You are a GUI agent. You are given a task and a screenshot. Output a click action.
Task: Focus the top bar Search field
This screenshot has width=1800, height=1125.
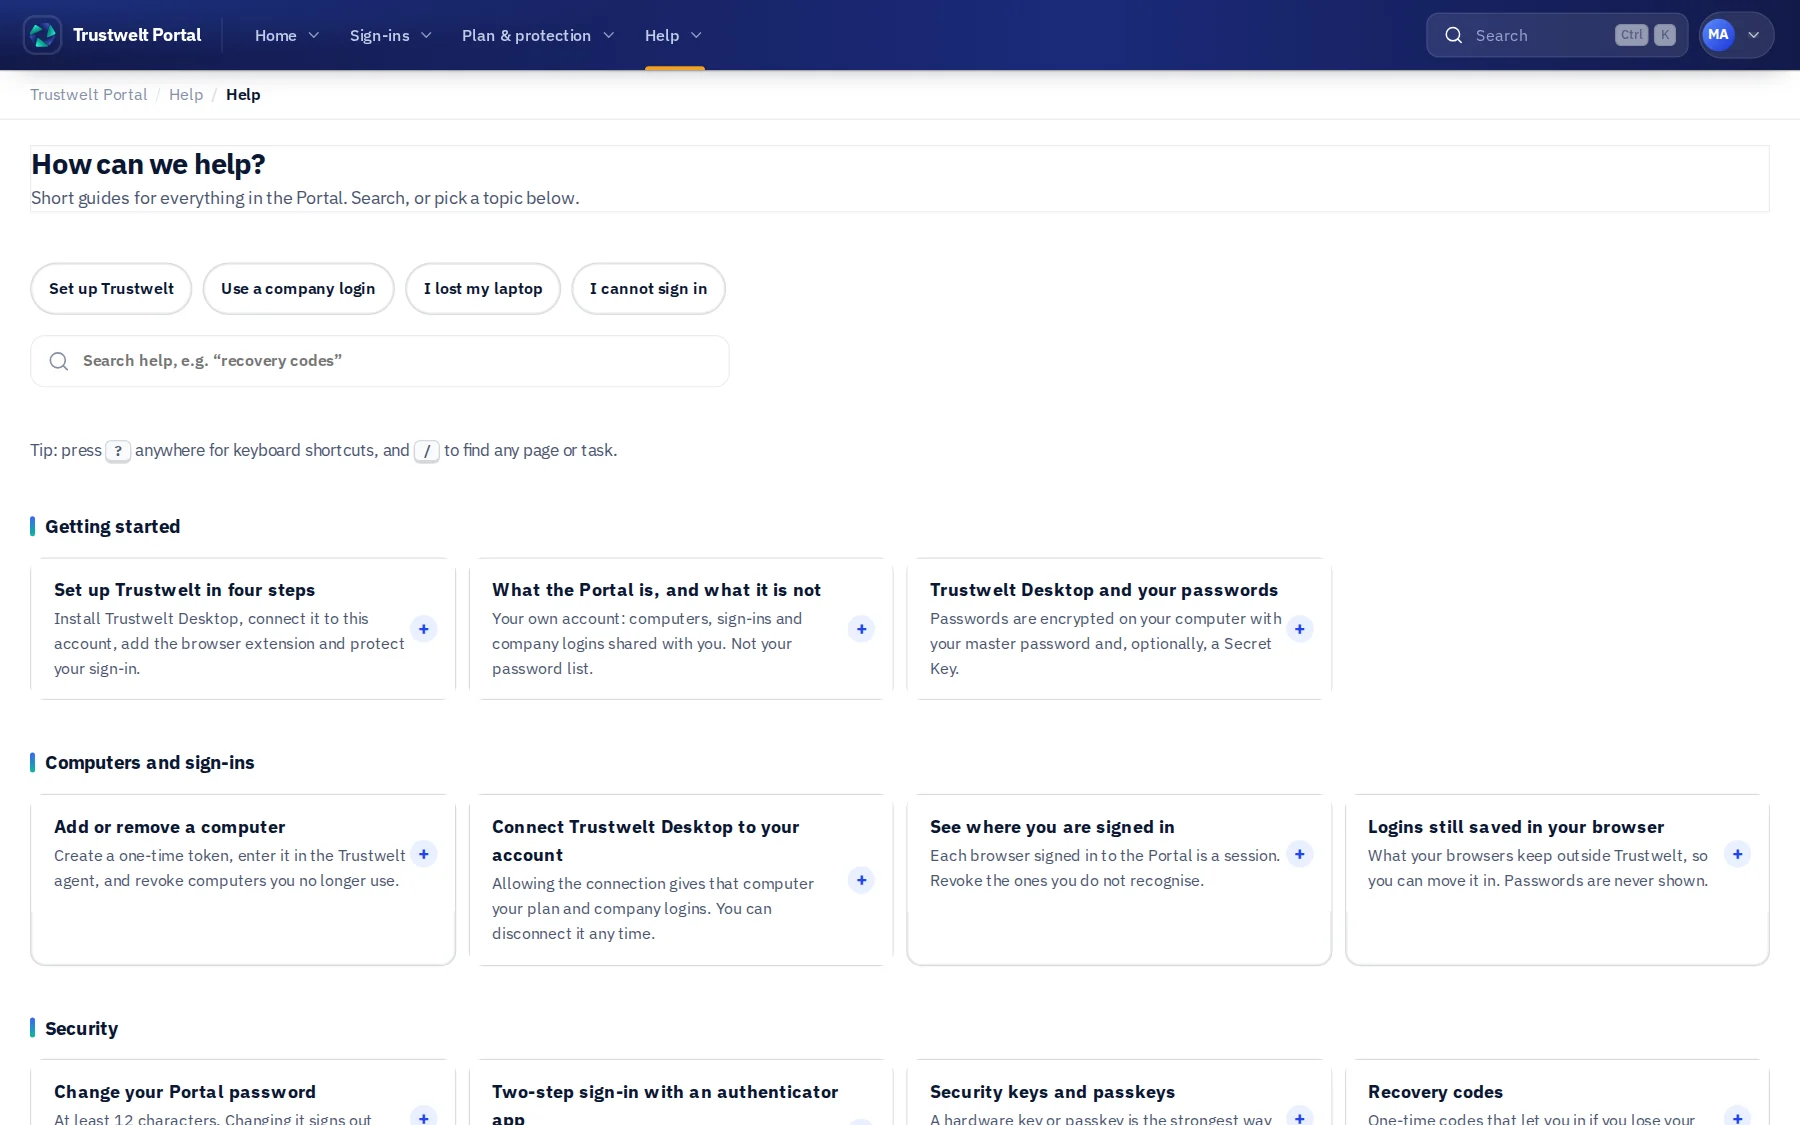pos(1557,35)
